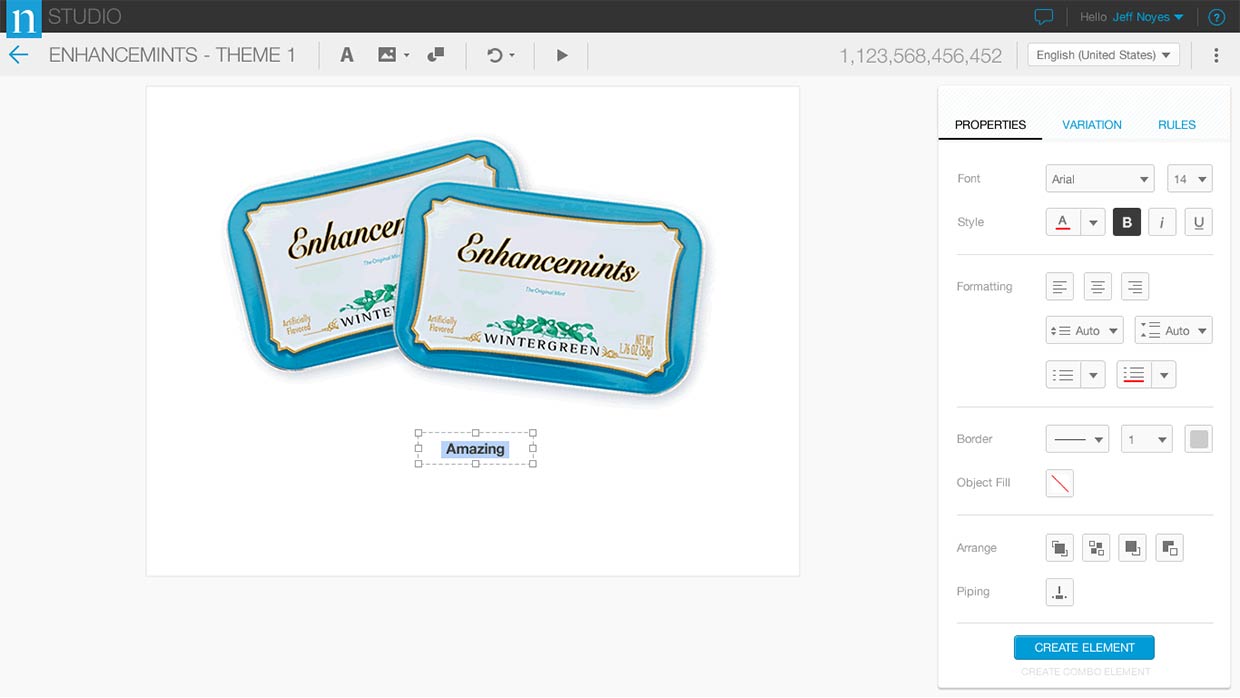Switch to the Variation tab
Screen dimensions: 1240x698
tap(1092, 125)
